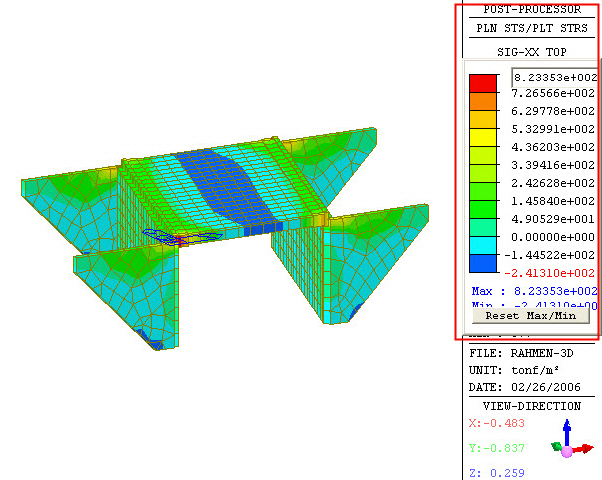Click the X:-0.483 view value
Screen dimensions: 602x480
tap(497, 423)
